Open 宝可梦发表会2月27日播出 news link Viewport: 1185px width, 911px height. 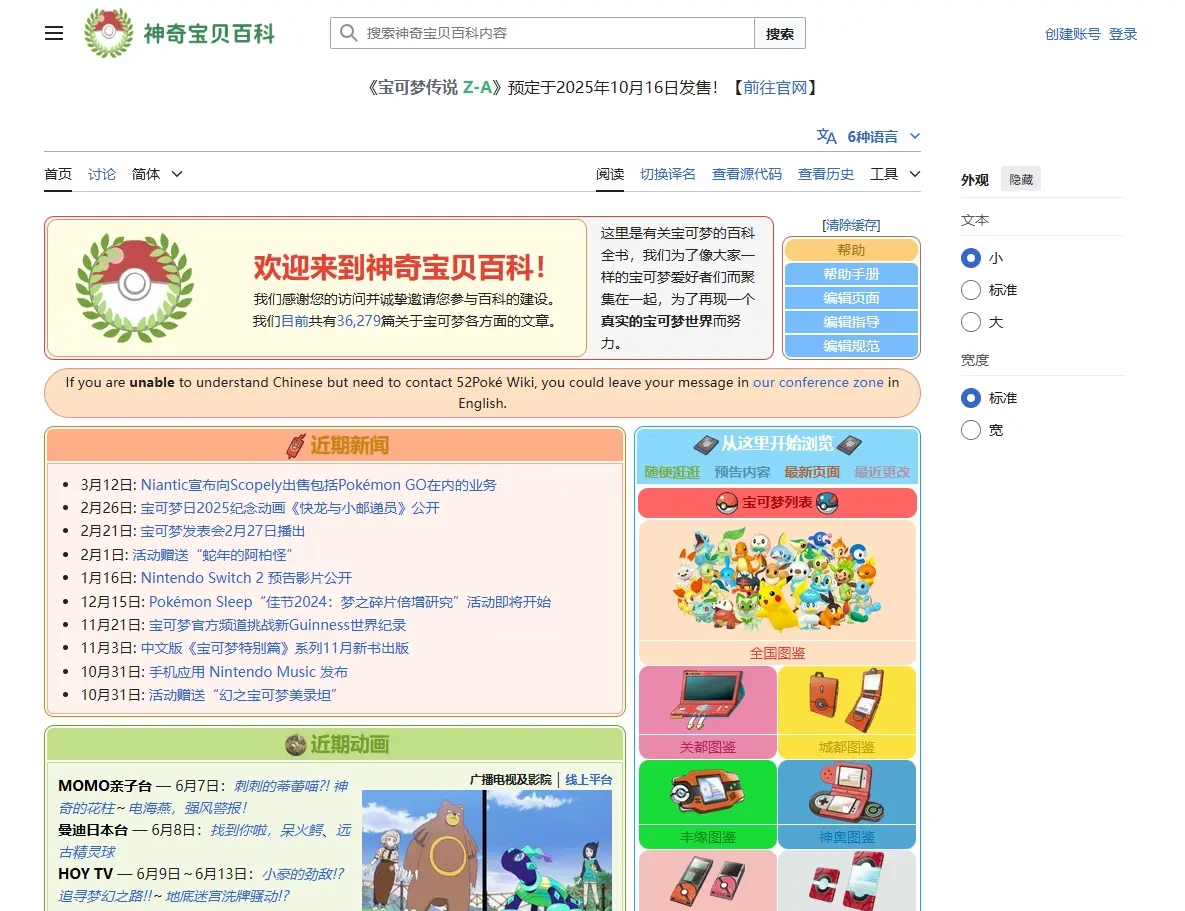point(222,531)
